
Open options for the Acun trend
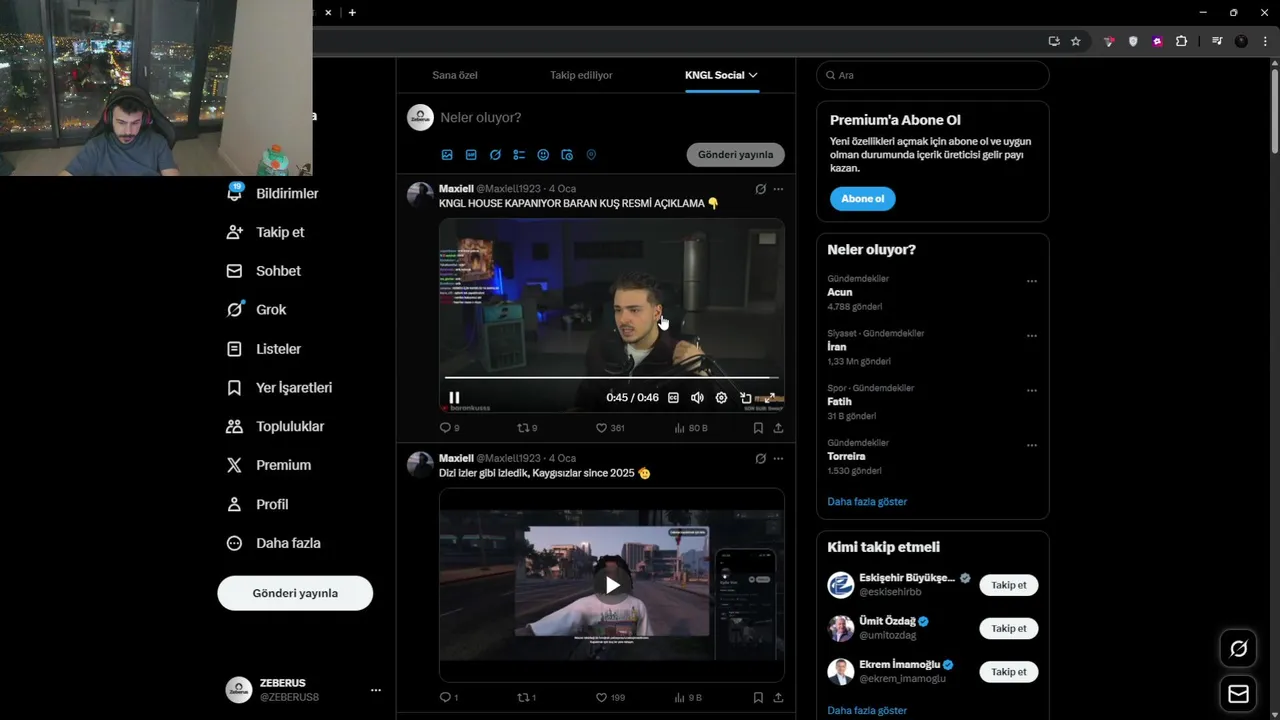1032,282
